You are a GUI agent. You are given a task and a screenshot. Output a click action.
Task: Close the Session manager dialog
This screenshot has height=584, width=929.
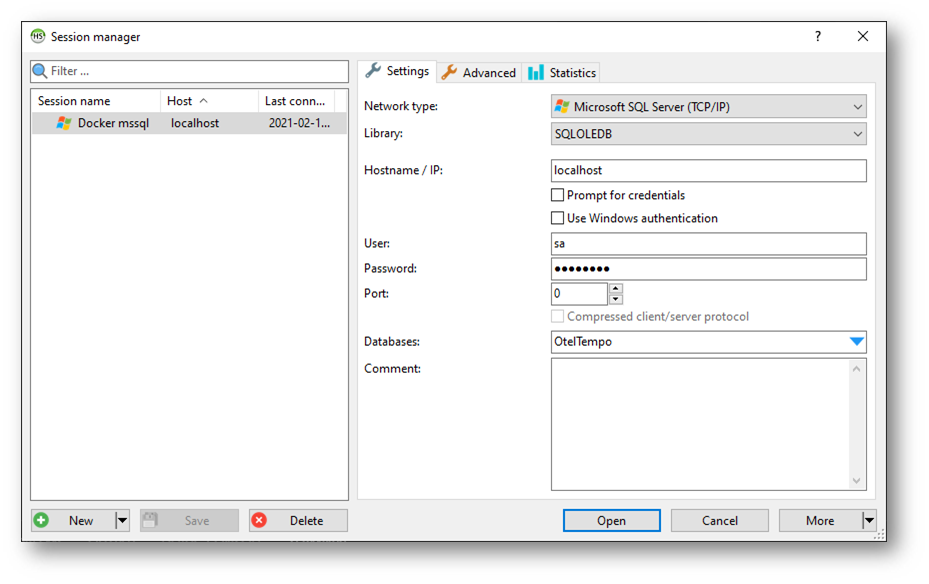[x=863, y=36]
